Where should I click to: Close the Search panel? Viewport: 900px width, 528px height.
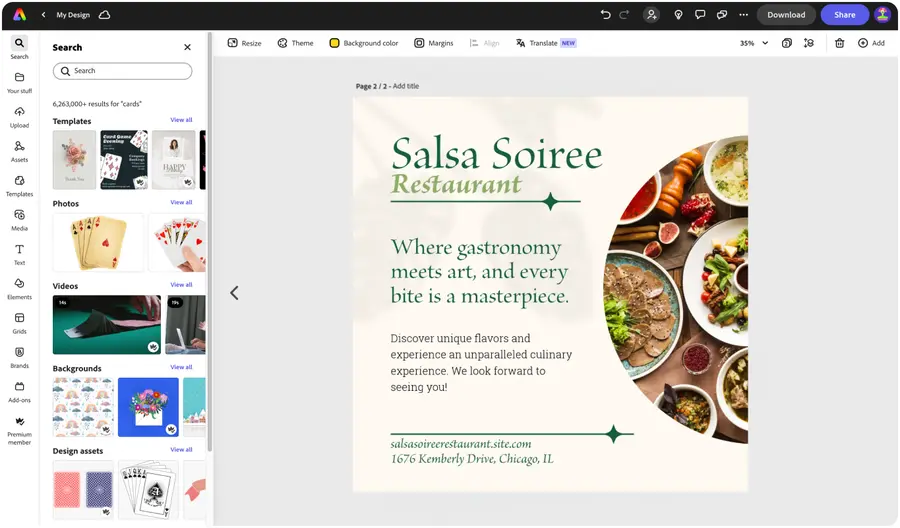click(187, 47)
